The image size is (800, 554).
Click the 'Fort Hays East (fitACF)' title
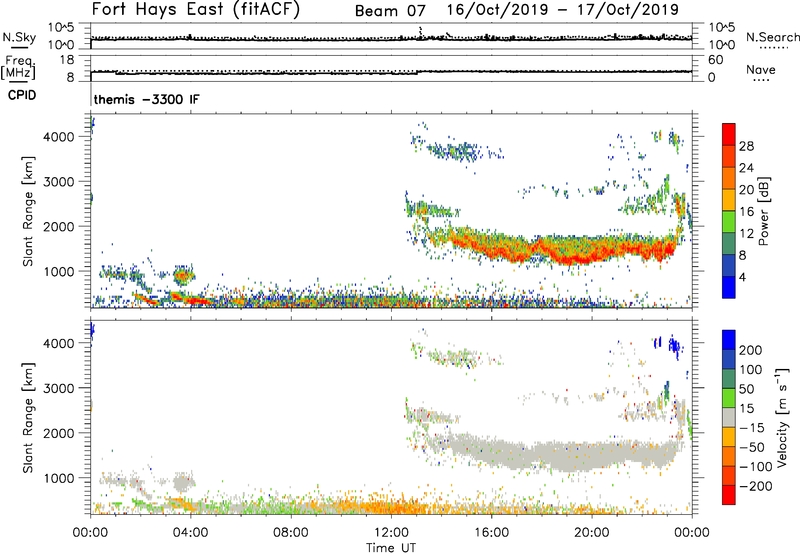tap(196, 9)
